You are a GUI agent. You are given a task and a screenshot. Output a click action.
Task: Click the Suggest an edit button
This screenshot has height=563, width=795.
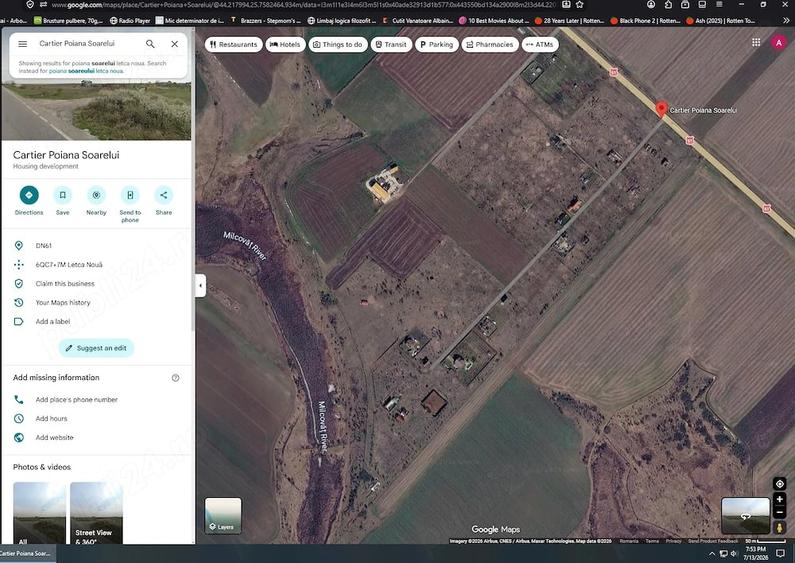[x=96, y=348]
